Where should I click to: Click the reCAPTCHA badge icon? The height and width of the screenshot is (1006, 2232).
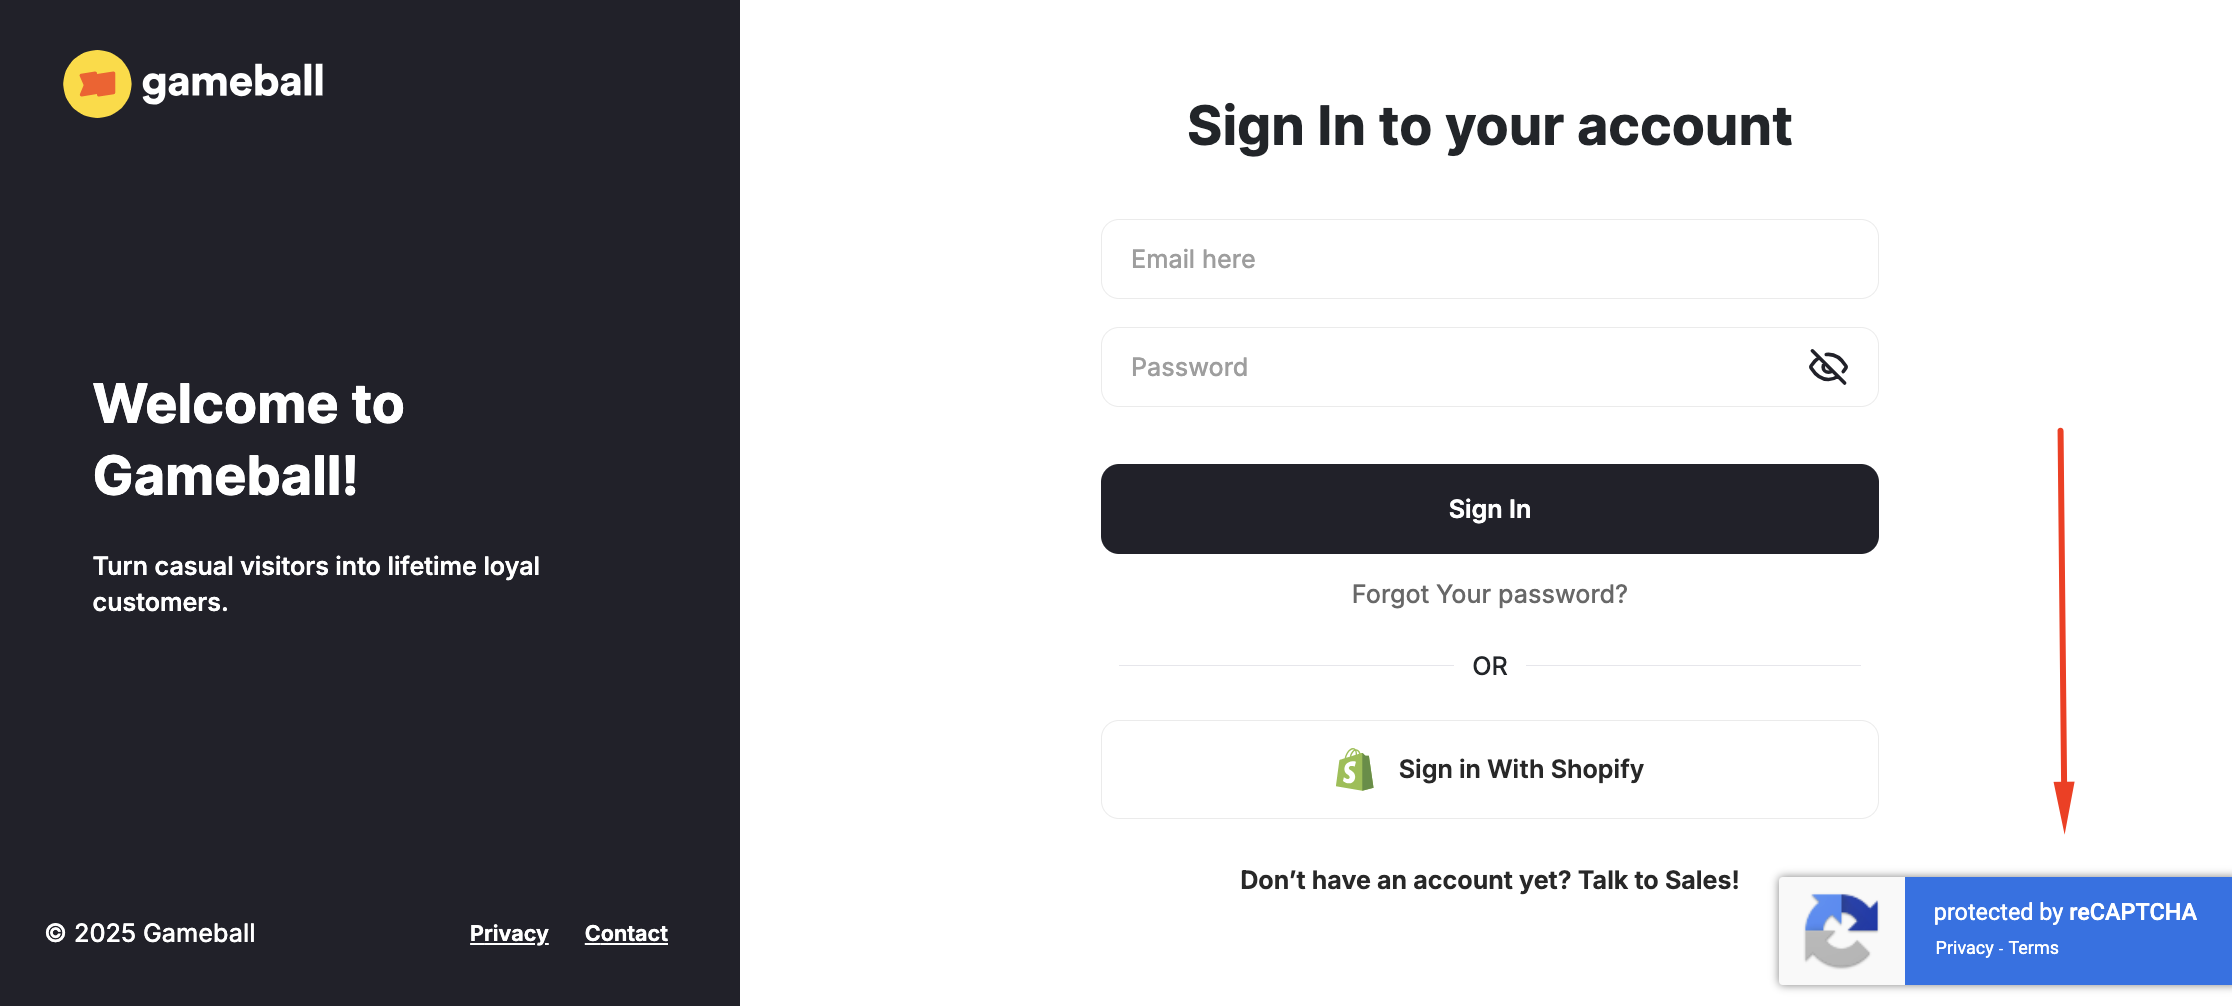point(1841,931)
